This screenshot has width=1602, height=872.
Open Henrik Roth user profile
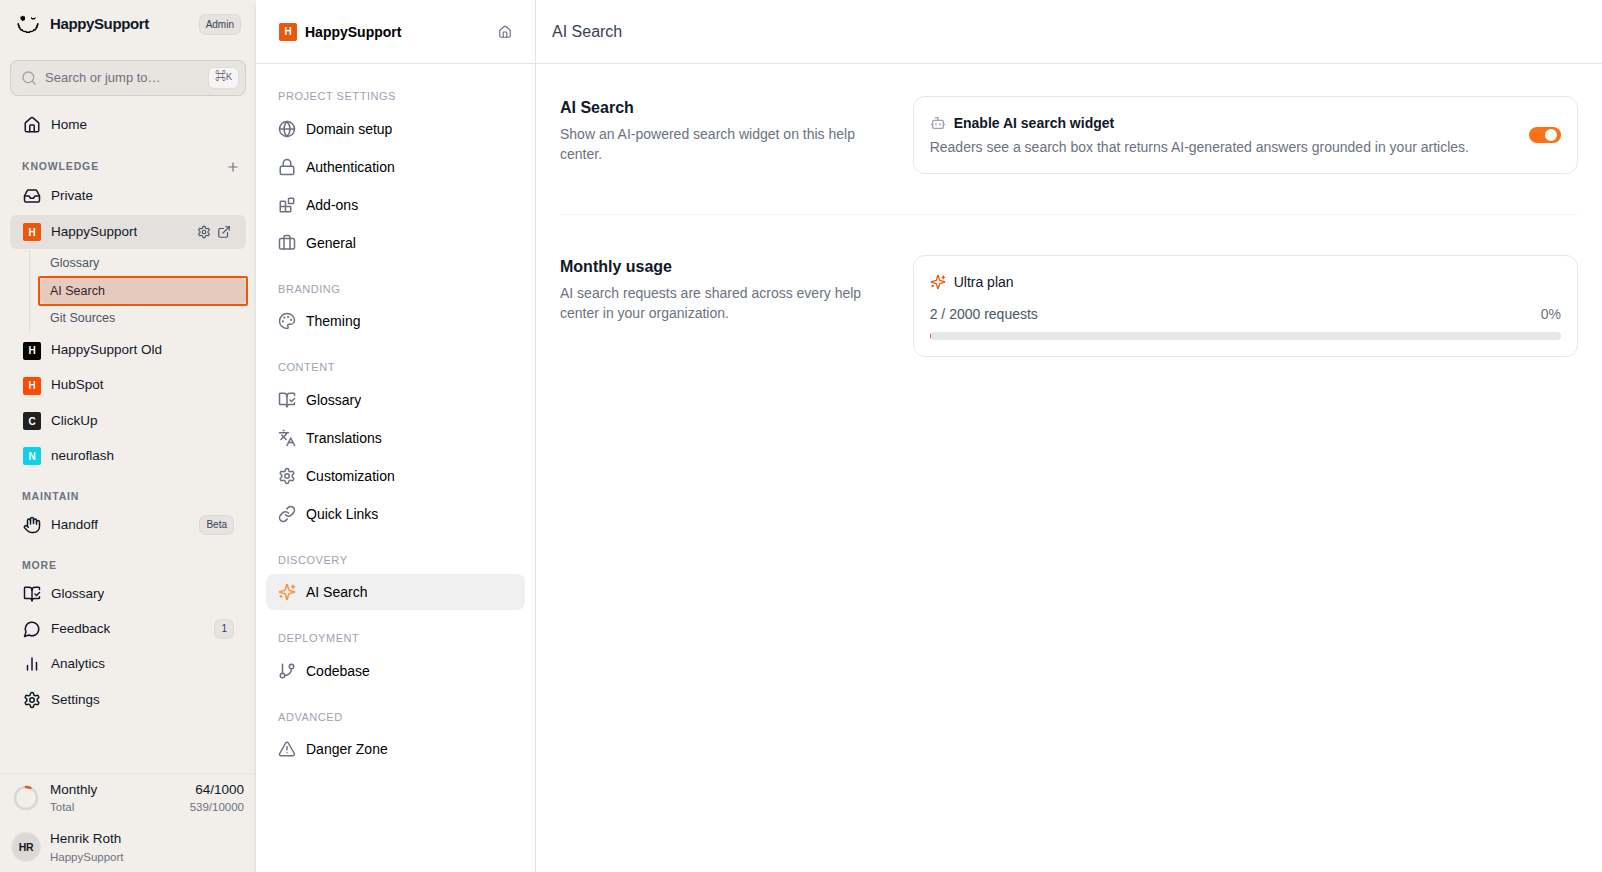[128, 847]
